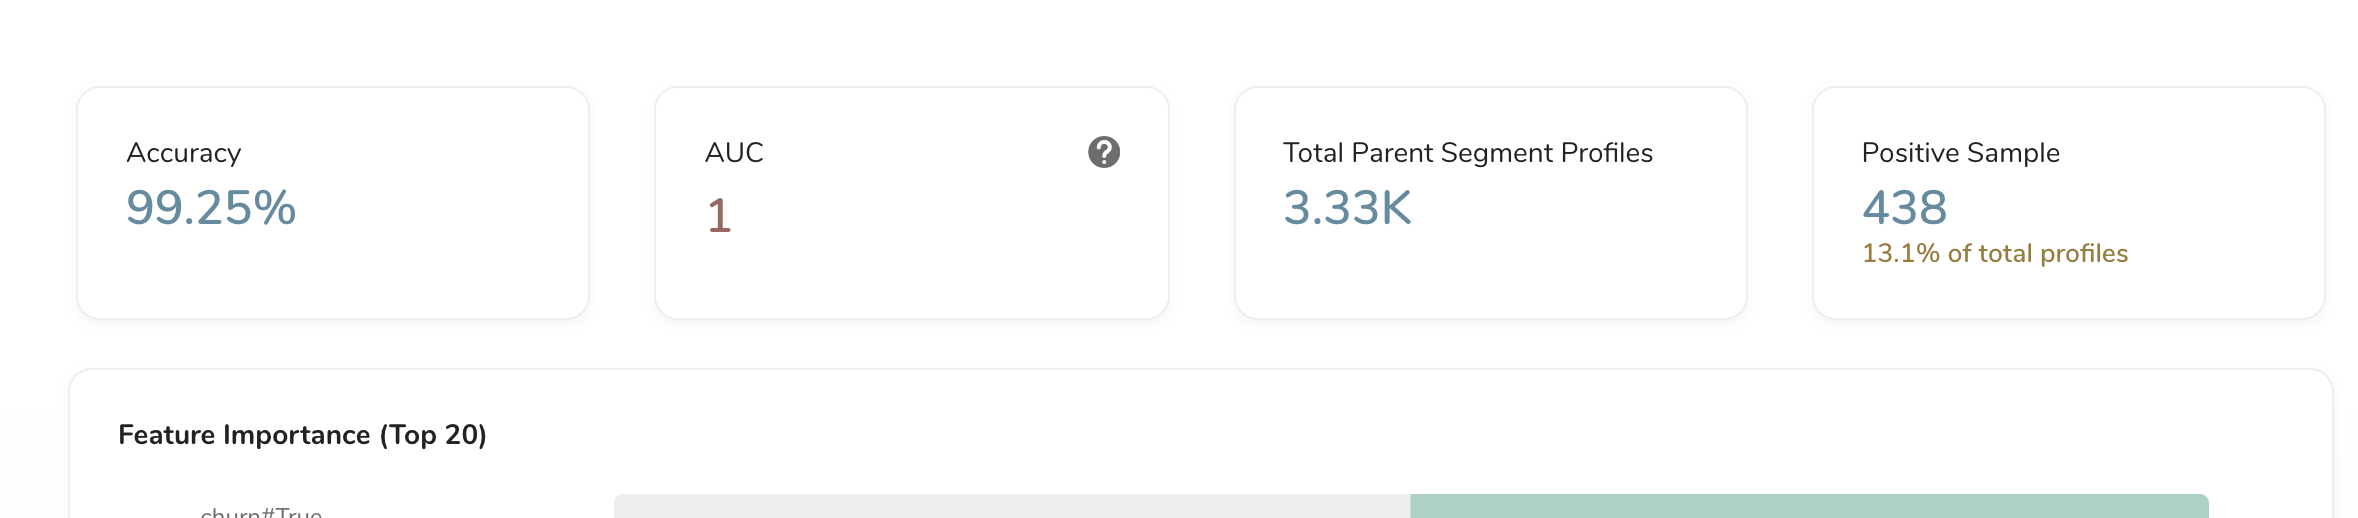Click the Accuracy metric label
Image resolution: width=2358 pixels, height=518 pixels.
pos(183,153)
